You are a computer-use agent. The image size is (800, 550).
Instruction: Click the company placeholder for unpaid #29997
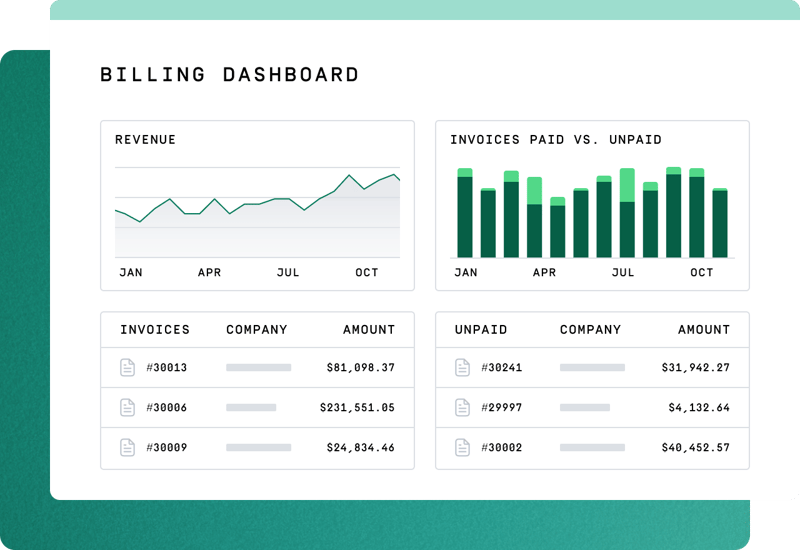pos(585,407)
